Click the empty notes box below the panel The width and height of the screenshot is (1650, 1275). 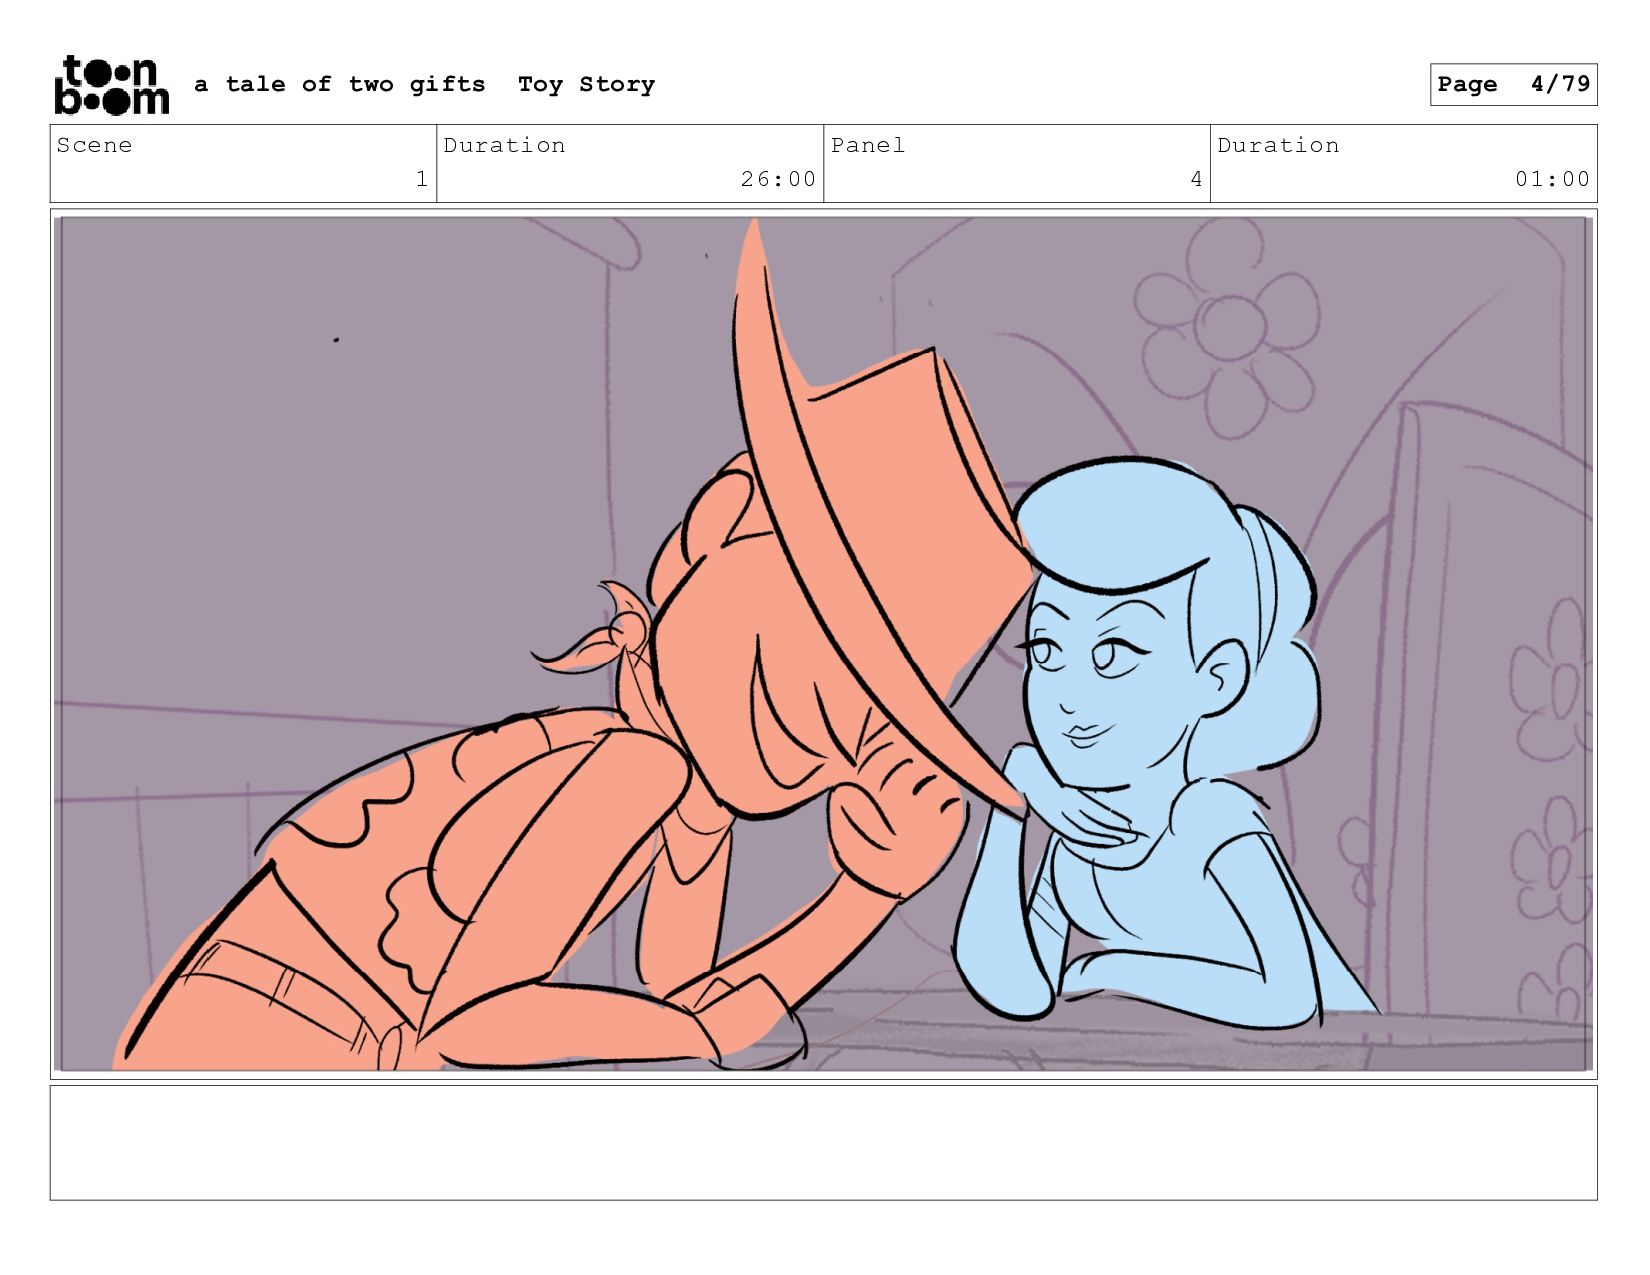(x=823, y=1142)
